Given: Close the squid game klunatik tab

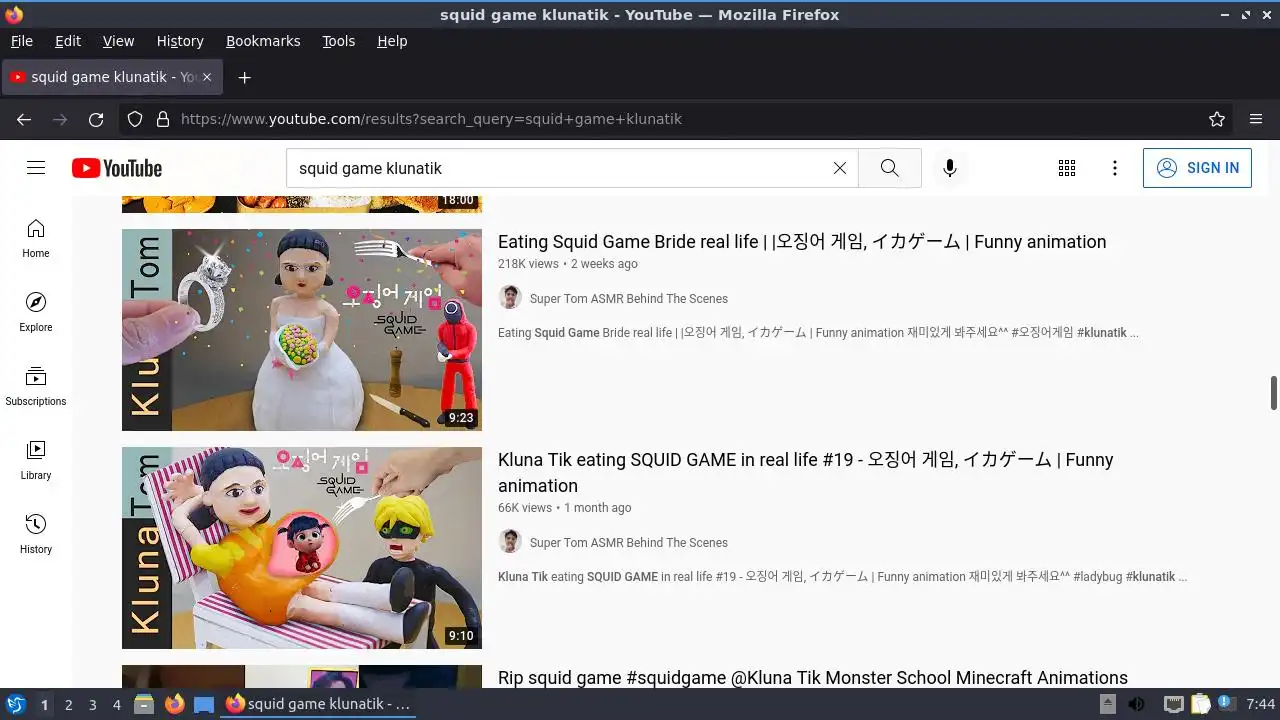Looking at the screenshot, I should tap(207, 77).
